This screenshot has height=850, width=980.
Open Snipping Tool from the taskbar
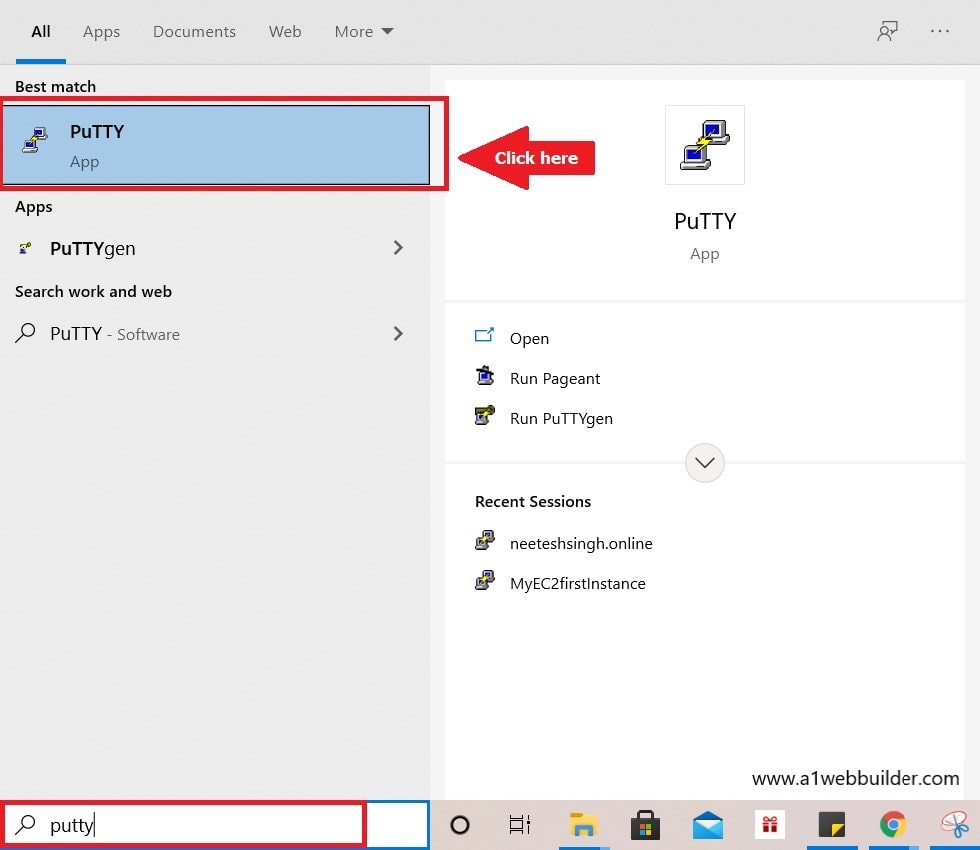(x=956, y=825)
